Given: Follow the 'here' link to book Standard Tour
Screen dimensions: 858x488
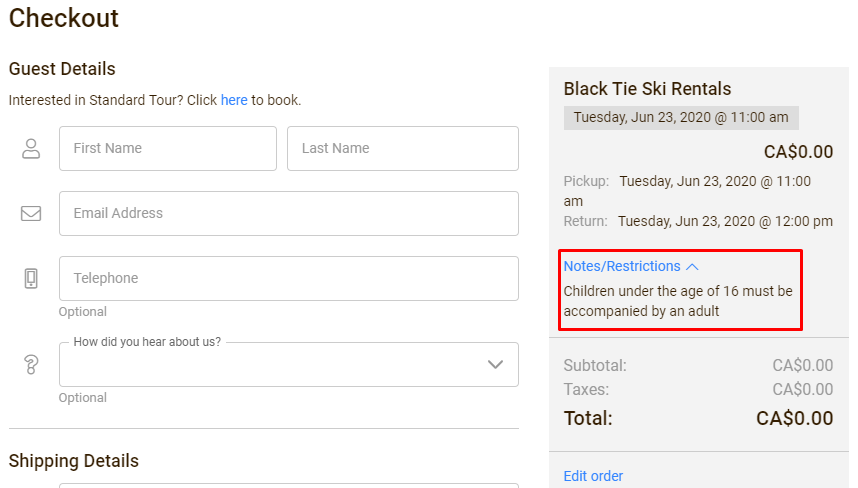Looking at the screenshot, I should [x=234, y=100].
